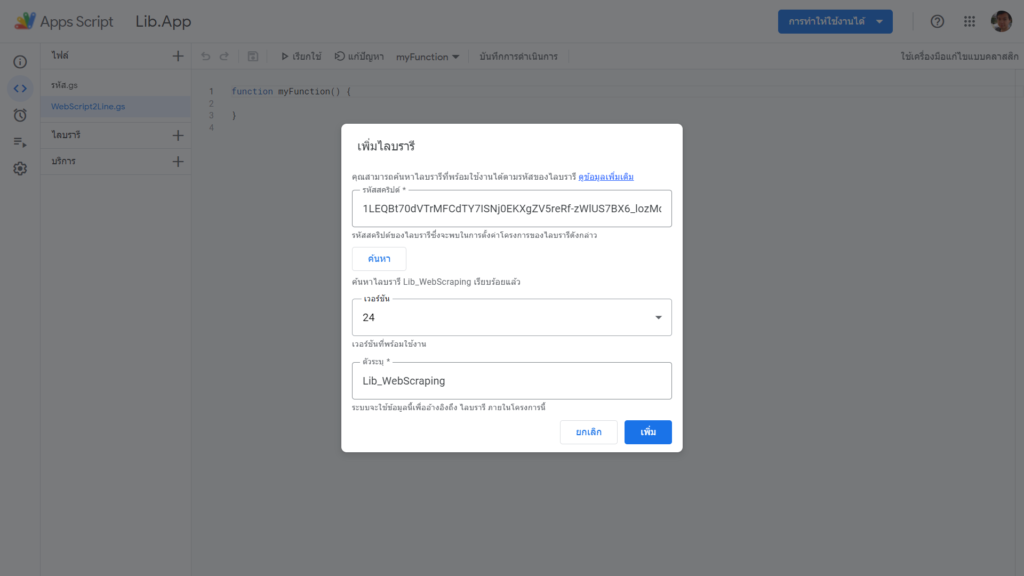Viewport: 1024px width, 576px height.
Task: Select the WebScript2Line.gs file
Action: pyautogui.click(x=88, y=106)
